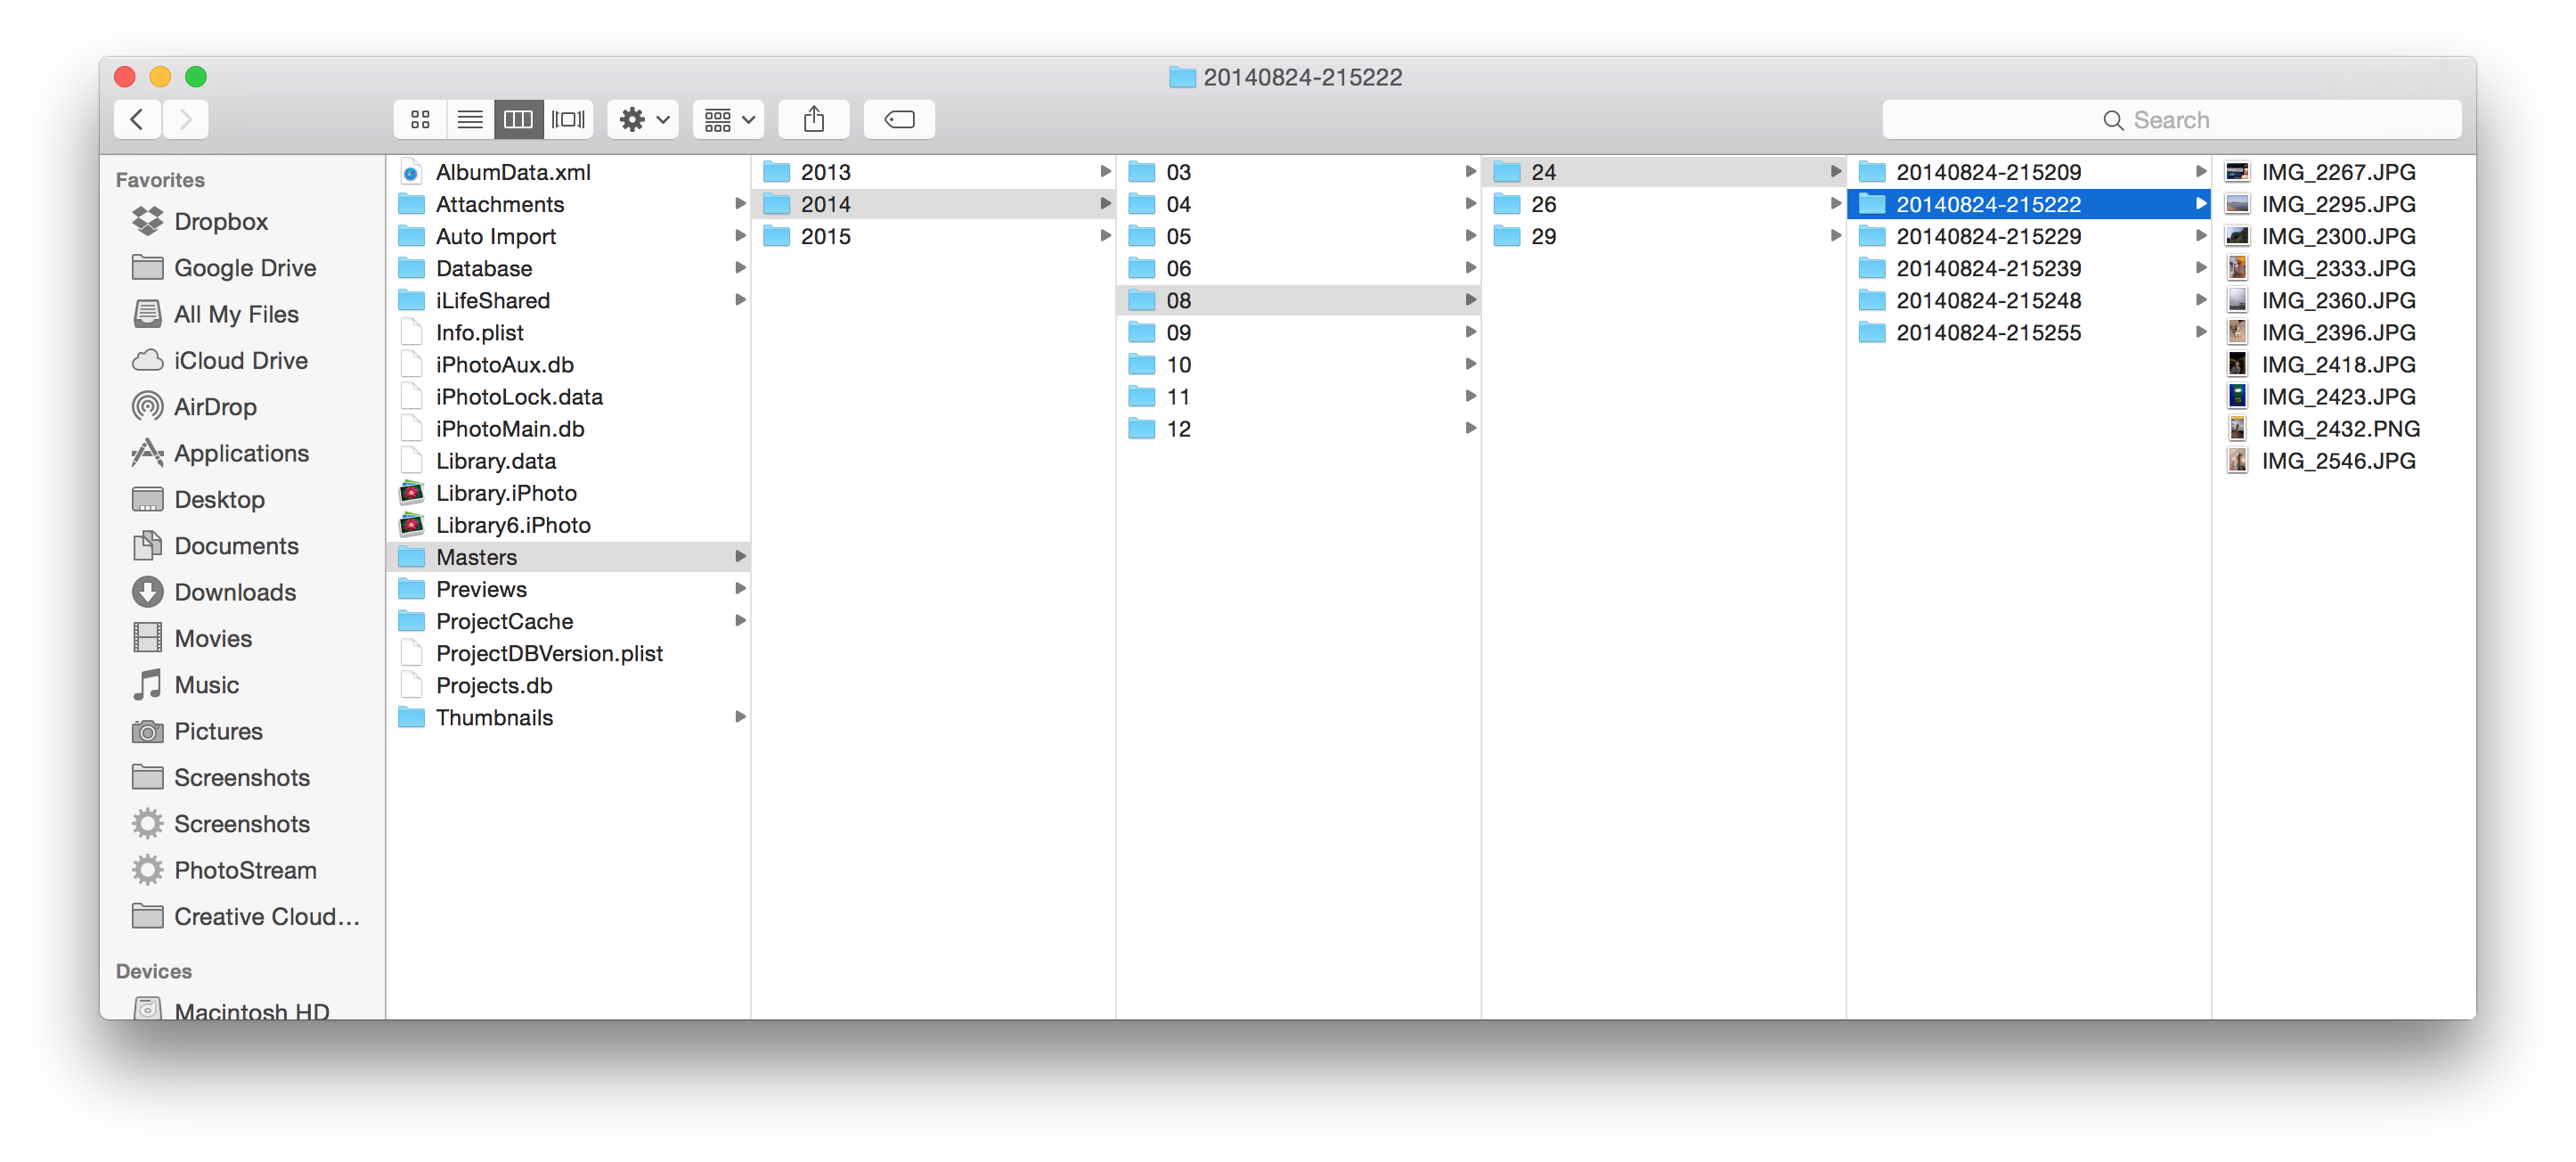2576x1162 pixels.
Task: Open the month folder 03
Action: point(1298,172)
